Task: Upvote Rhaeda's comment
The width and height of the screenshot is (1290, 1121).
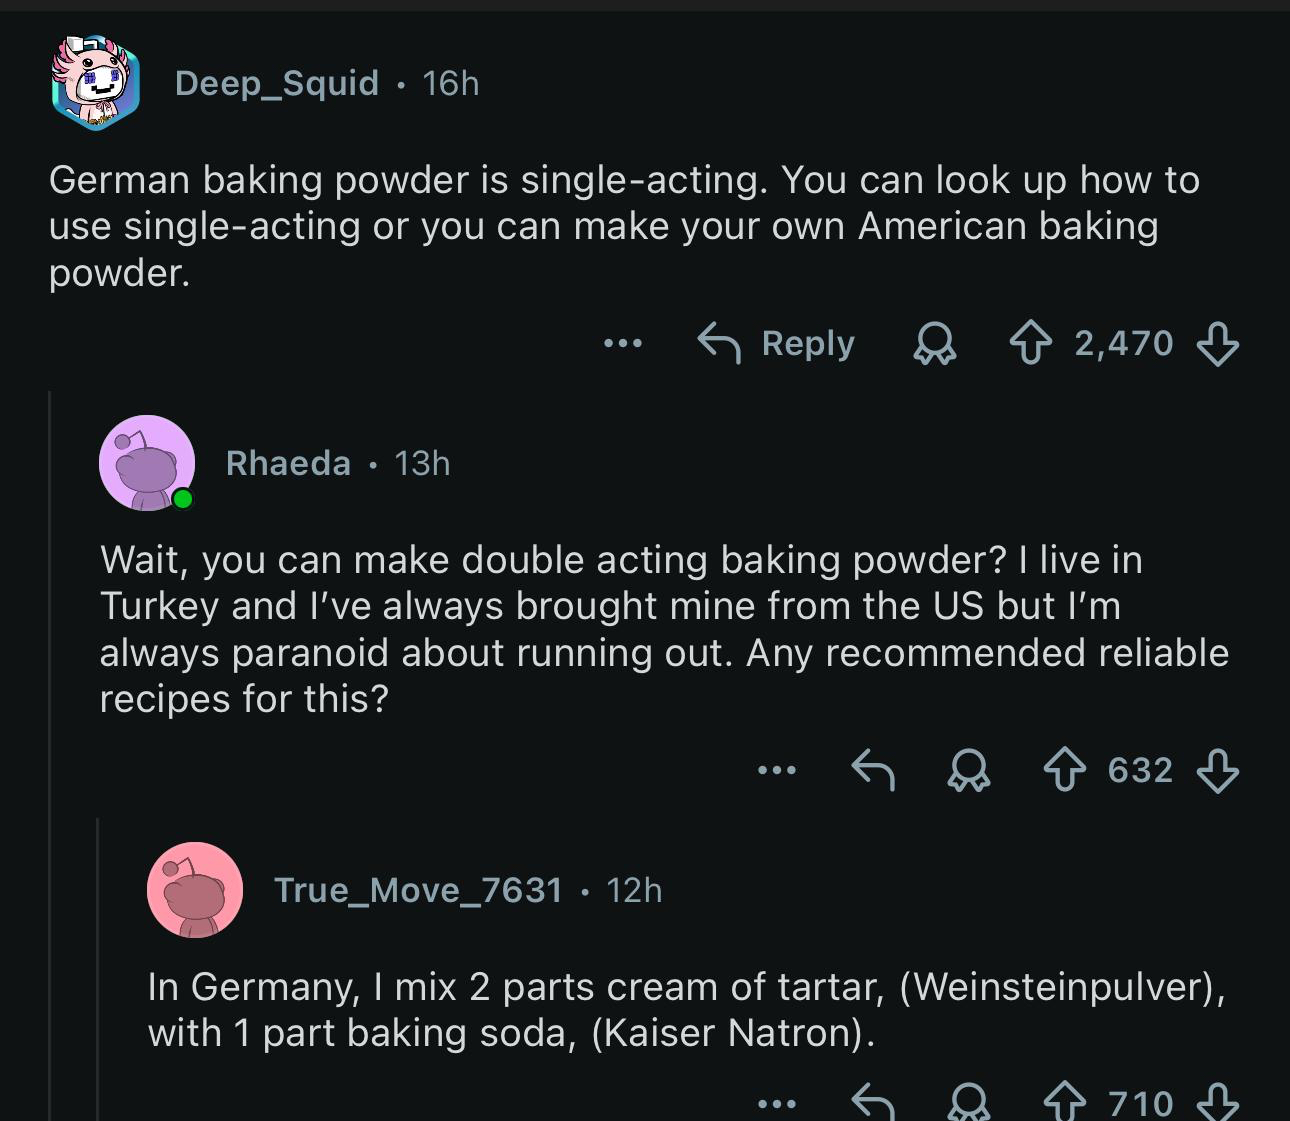Action: pyautogui.click(x=1064, y=771)
